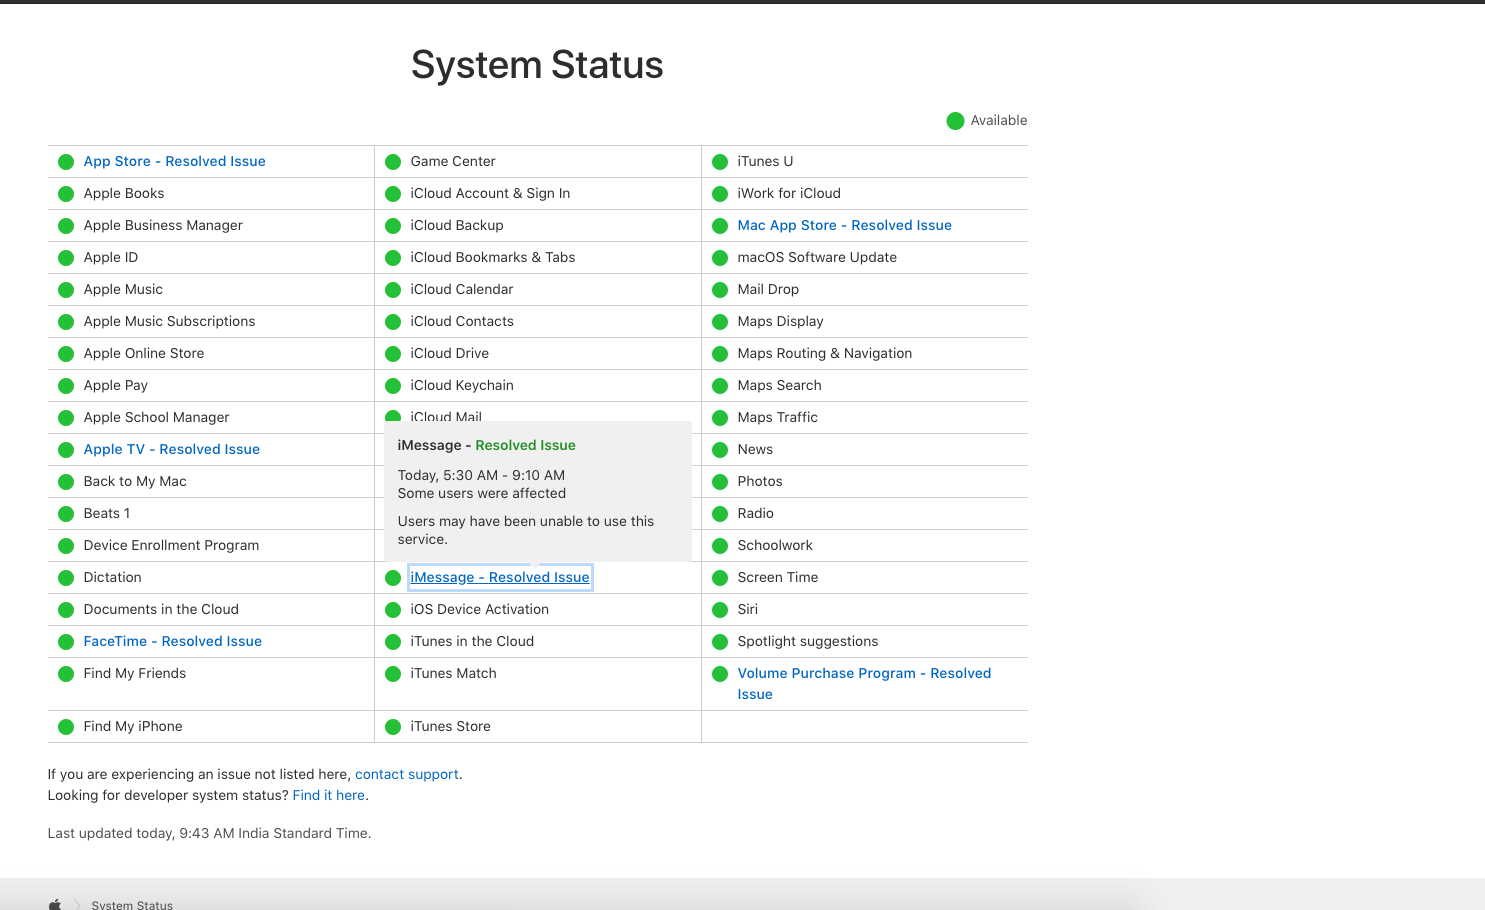Viewport: 1485px width, 910px height.
Task: Click the Apple Music Subscriptions label
Action: point(170,321)
